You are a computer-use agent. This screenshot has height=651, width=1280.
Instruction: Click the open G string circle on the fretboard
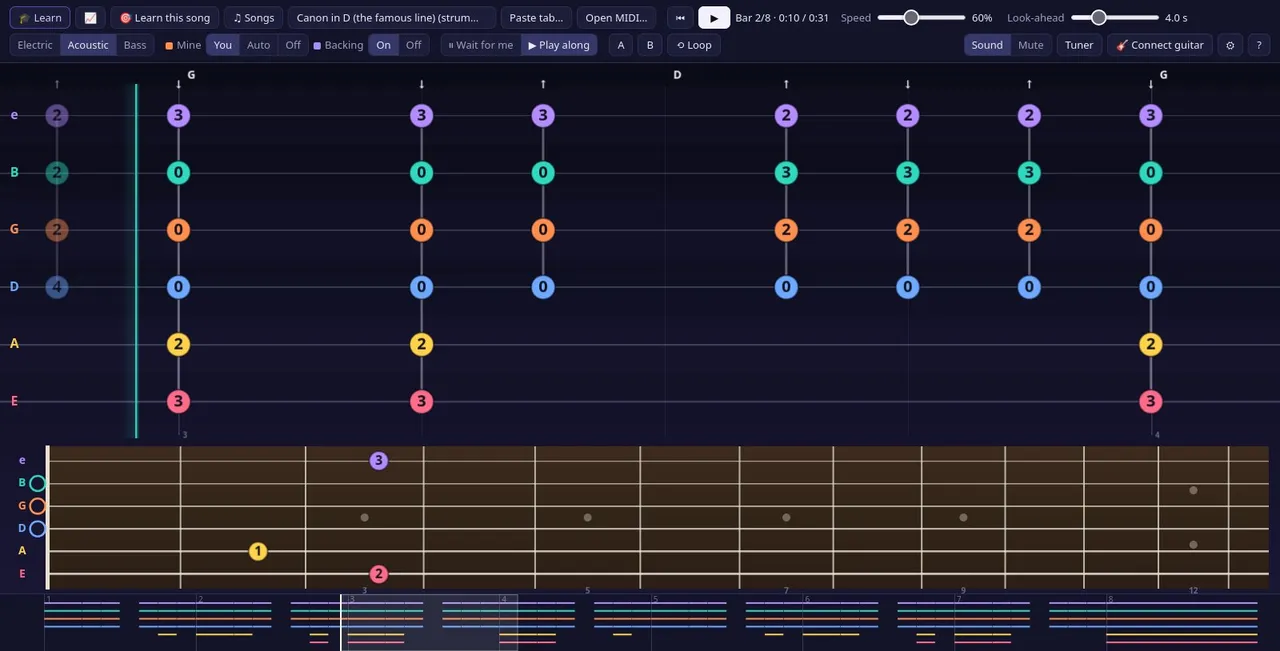coord(37,506)
